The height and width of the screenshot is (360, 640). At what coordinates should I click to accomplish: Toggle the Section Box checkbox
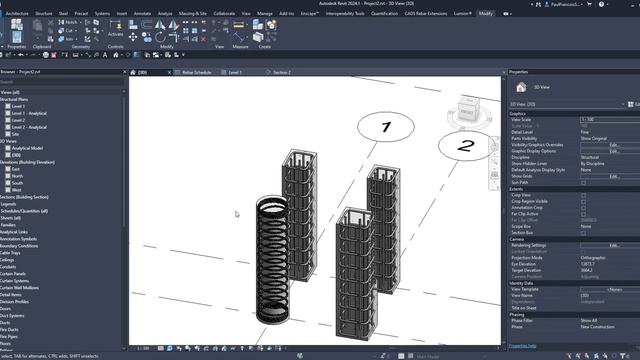click(583, 233)
